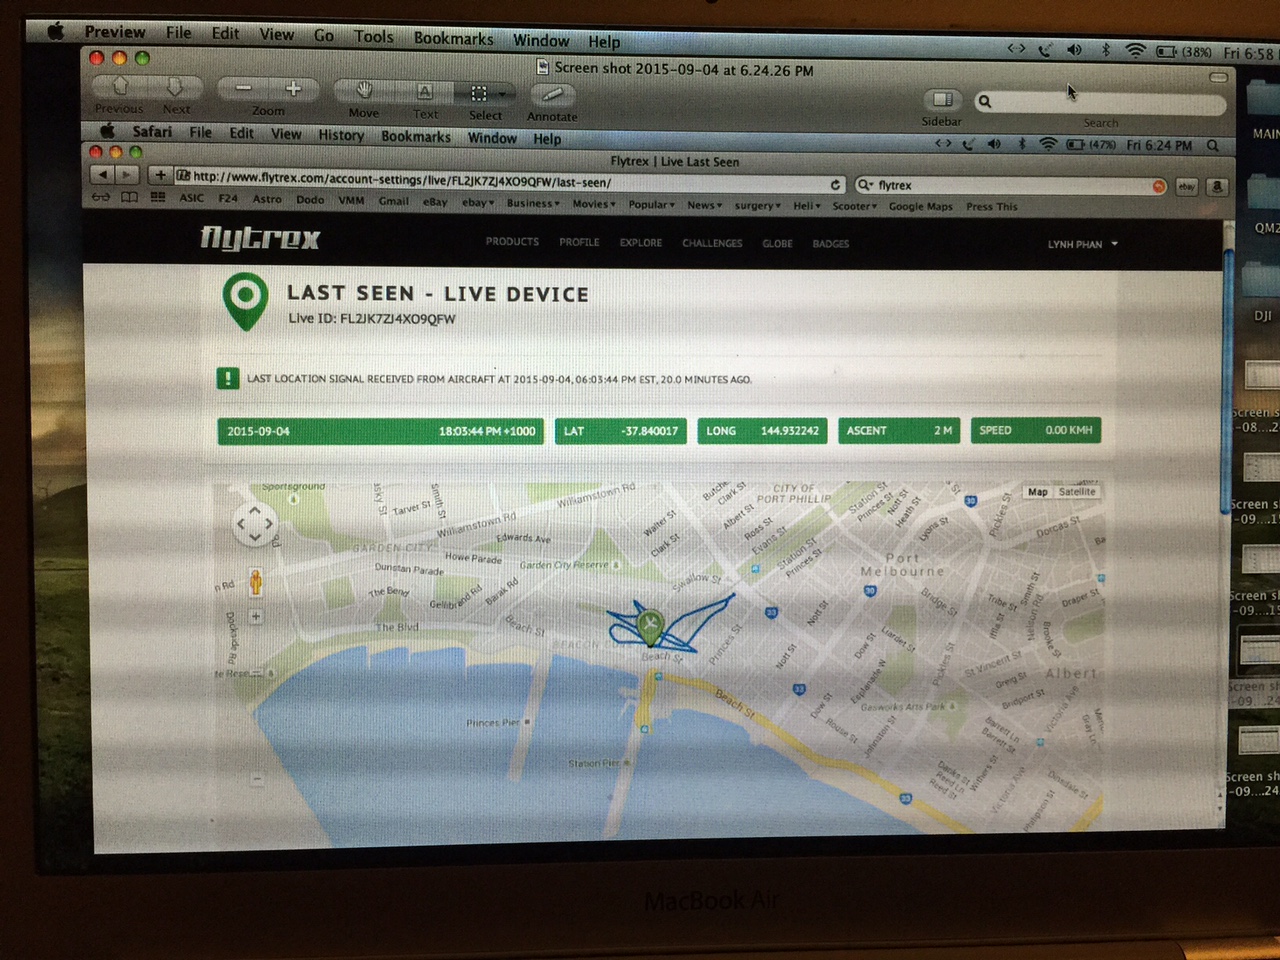Zoom in on the Google map
This screenshot has height=960, width=1280.
pos(256,617)
